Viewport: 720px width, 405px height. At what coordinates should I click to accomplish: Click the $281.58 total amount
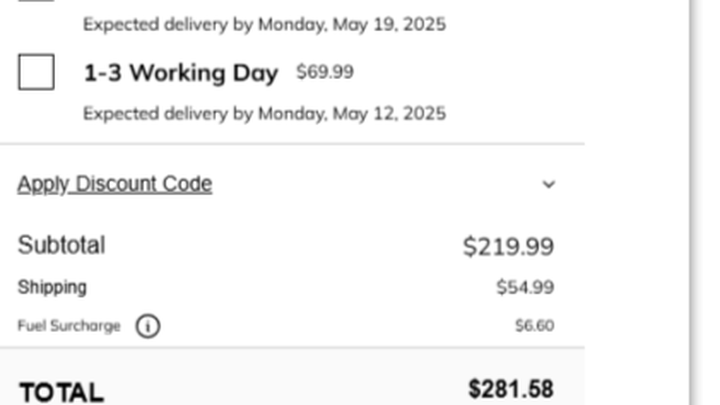click(x=511, y=389)
